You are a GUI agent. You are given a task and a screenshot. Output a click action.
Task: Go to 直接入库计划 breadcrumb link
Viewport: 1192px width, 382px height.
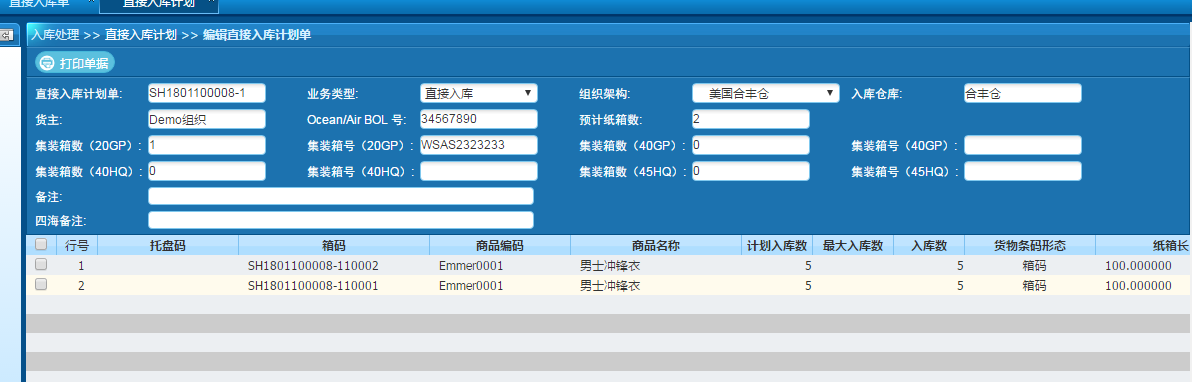(141, 34)
